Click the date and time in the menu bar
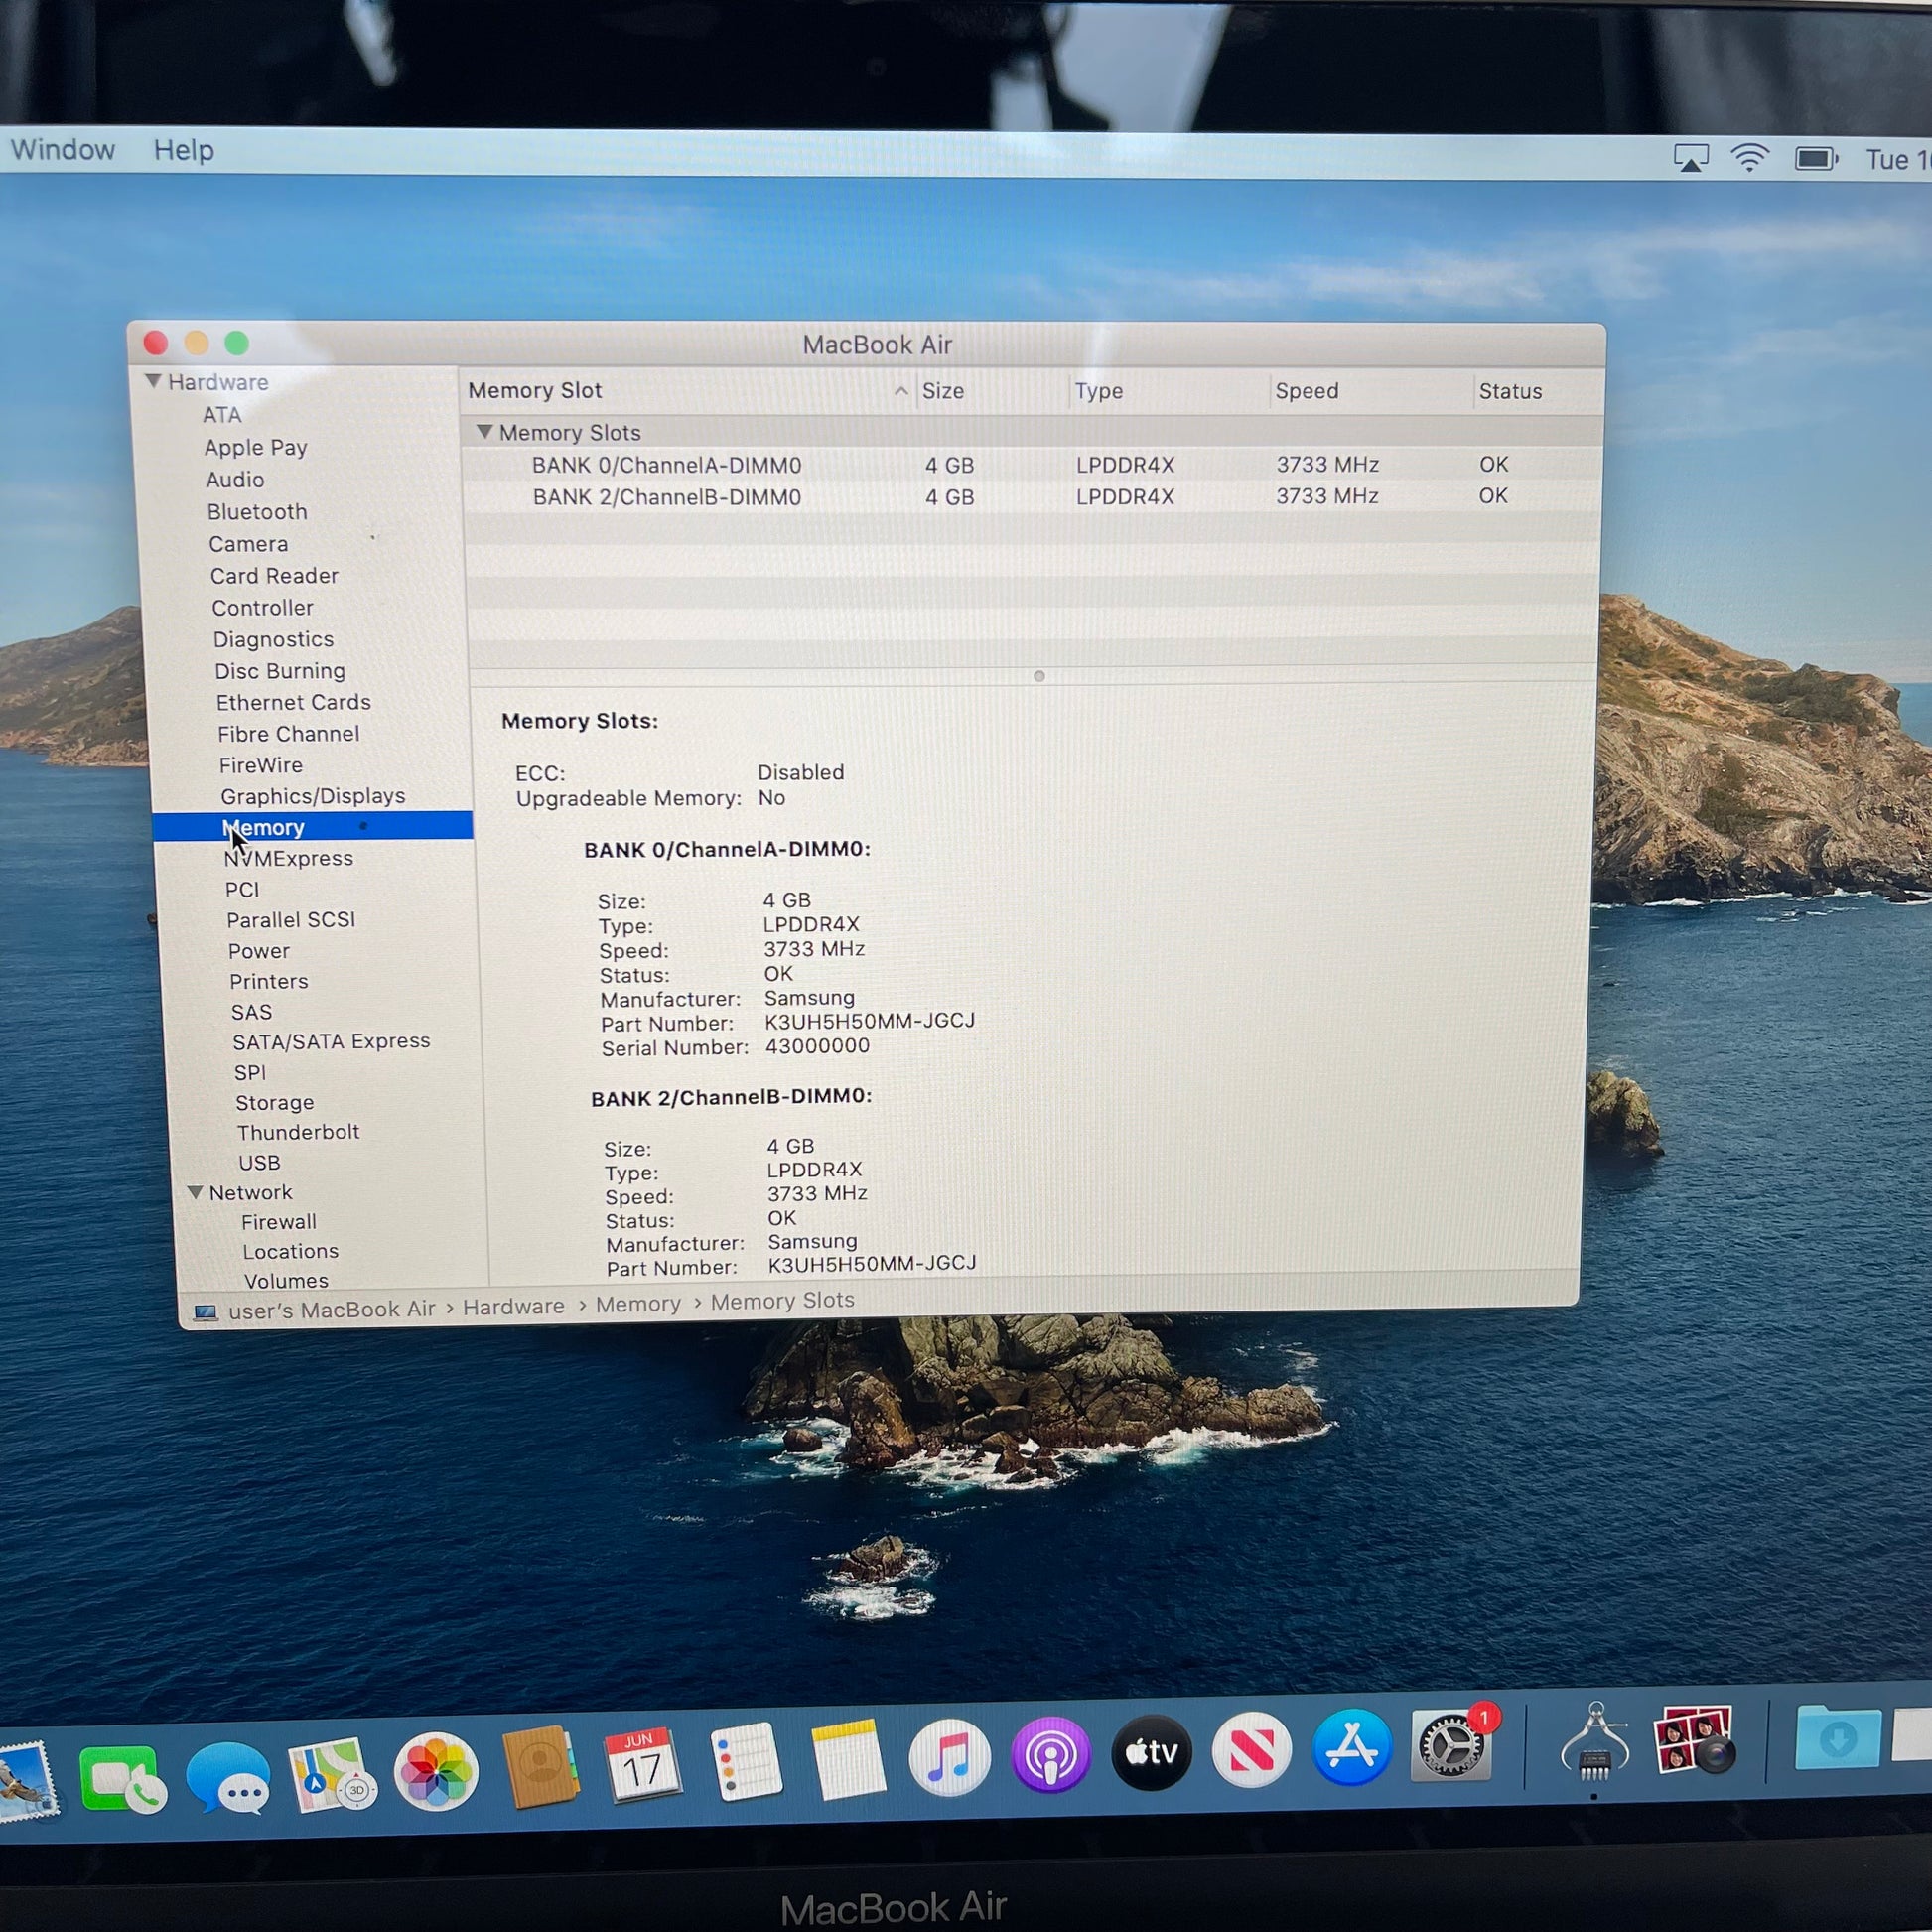Image resolution: width=1932 pixels, height=1932 pixels. pos(1897,160)
